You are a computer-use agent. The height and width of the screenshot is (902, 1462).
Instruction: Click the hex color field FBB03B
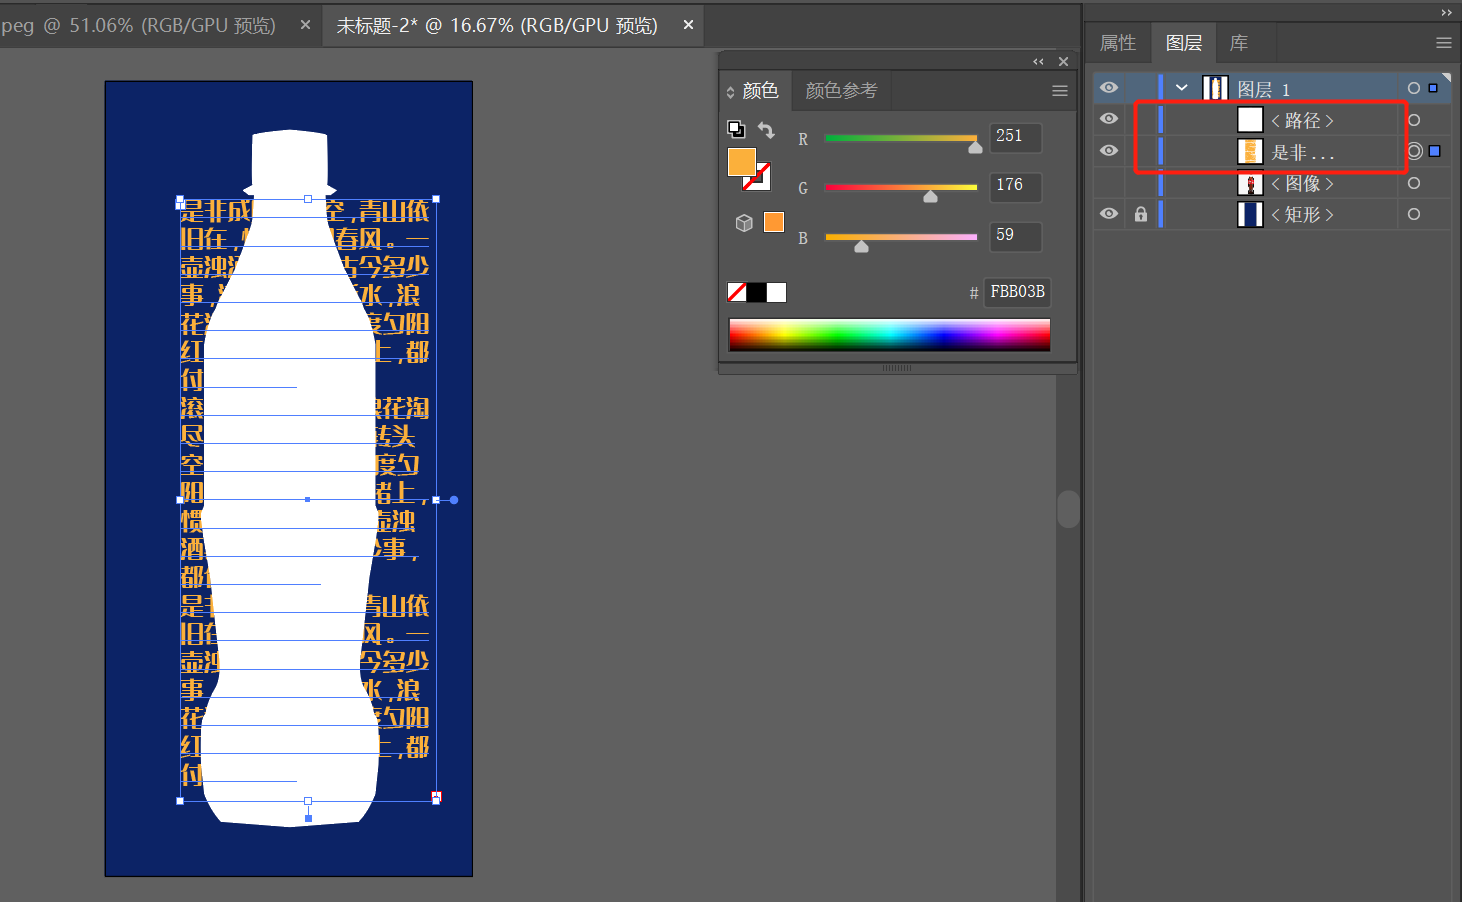[1017, 292]
